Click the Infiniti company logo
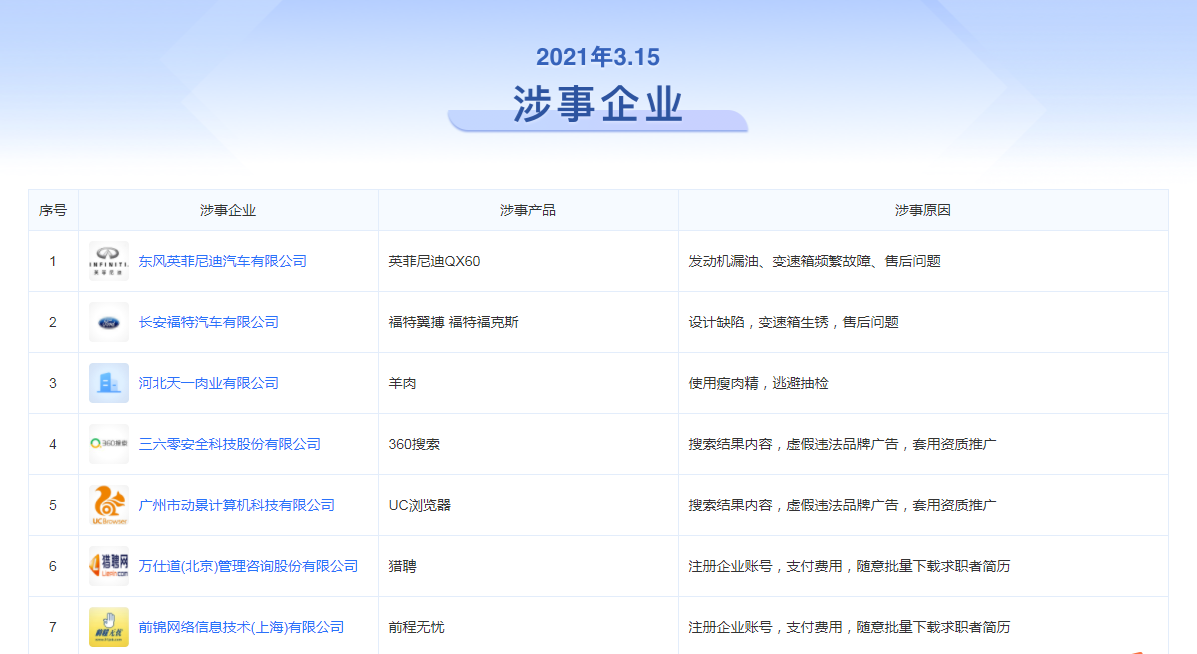Screen dimensions: 1197x654 point(108,261)
